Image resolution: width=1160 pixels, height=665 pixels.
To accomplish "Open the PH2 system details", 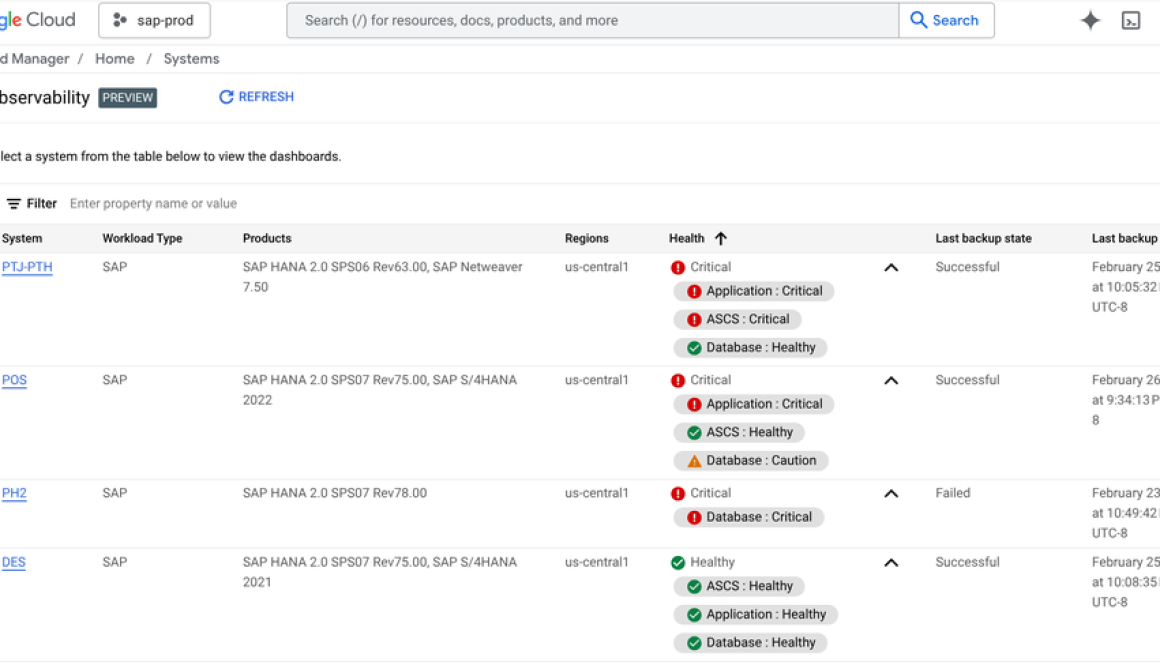I will point(13,493).
